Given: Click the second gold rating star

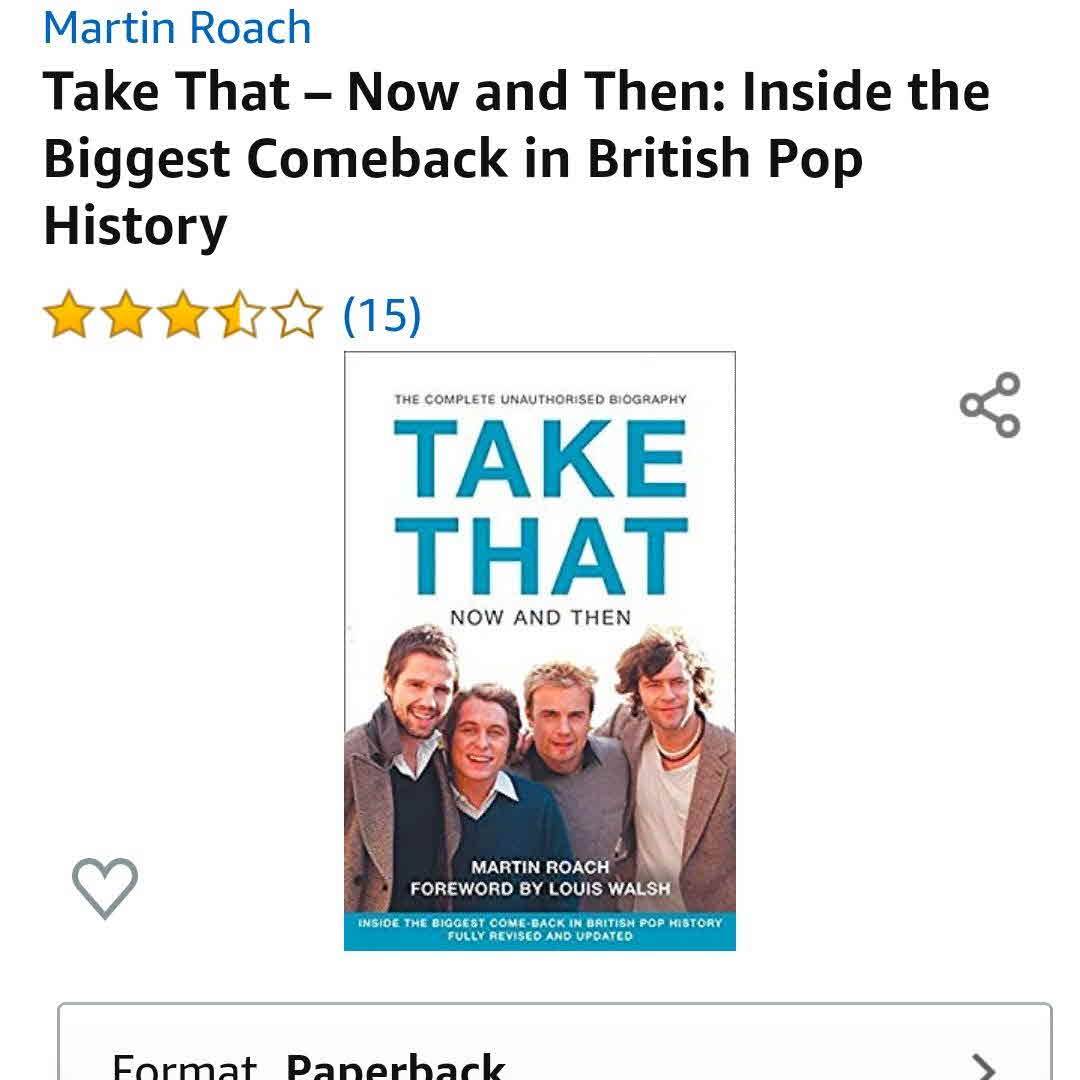Looking at the screenshot, I should (126, 315).
